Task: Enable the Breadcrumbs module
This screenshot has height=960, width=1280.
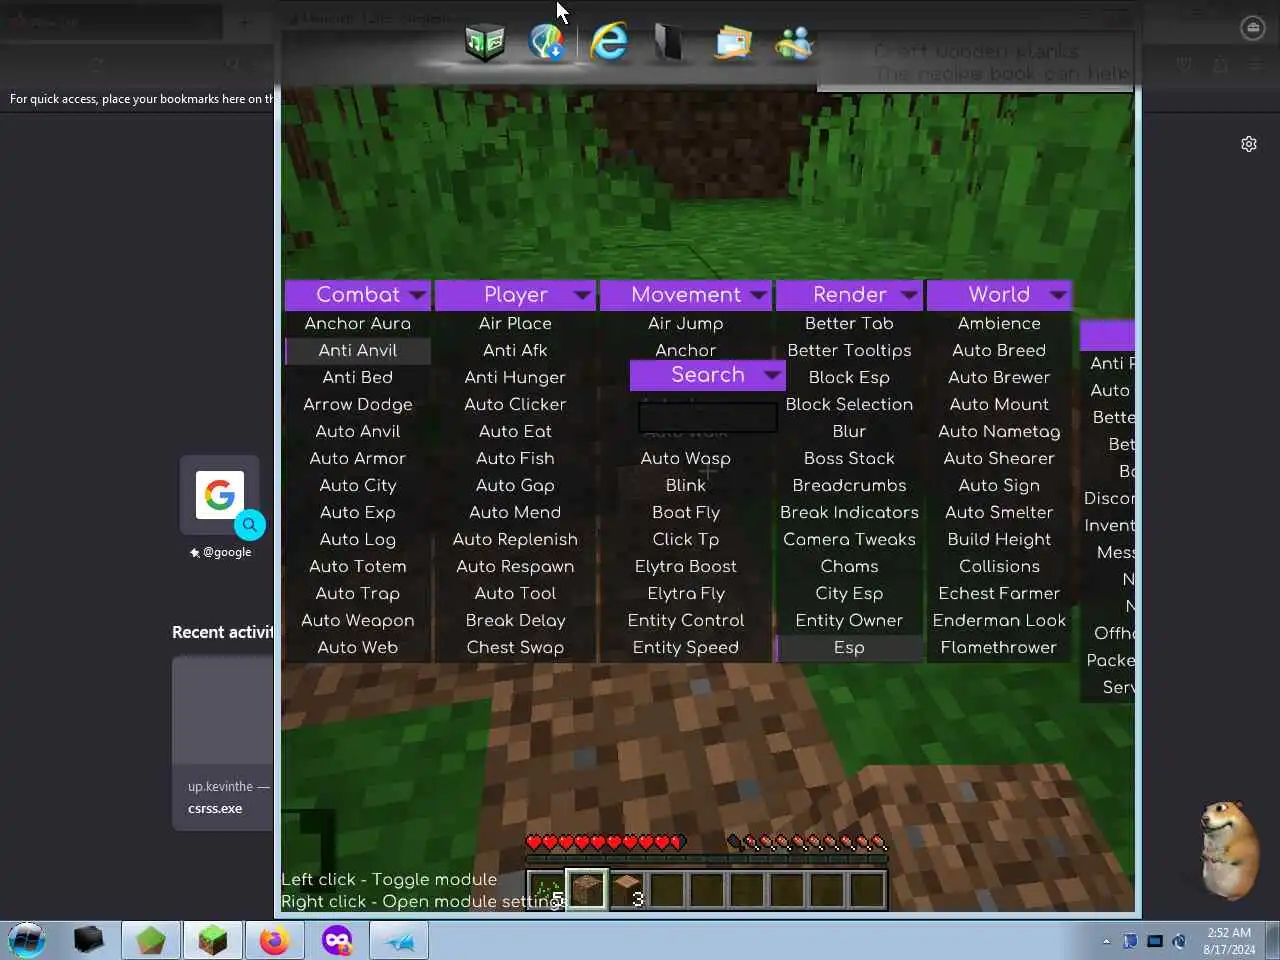Action: coord(849,485)
